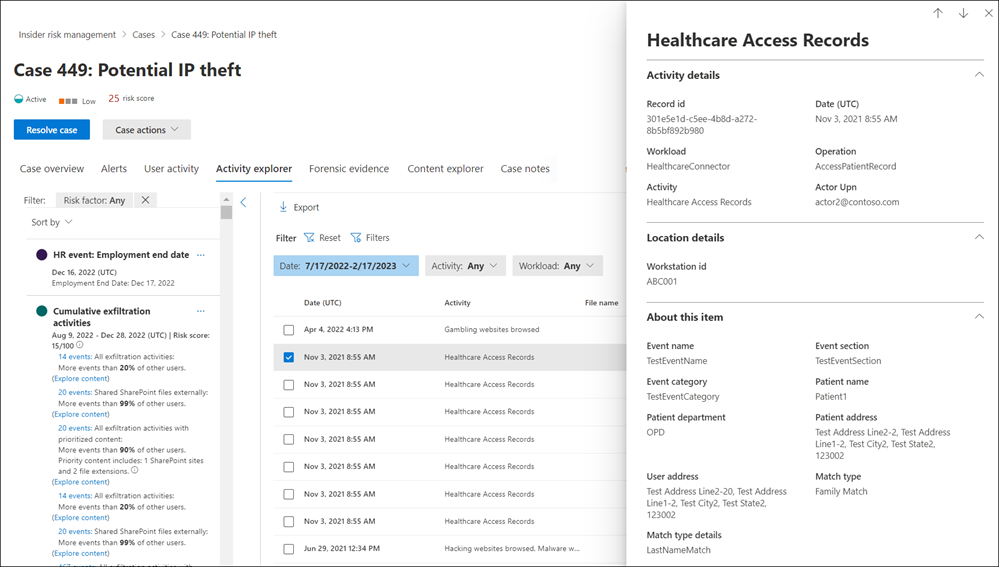Open the Workload filter dropdown
The height and width of the screenshot is (567, 1000).
tap(557, 266)
